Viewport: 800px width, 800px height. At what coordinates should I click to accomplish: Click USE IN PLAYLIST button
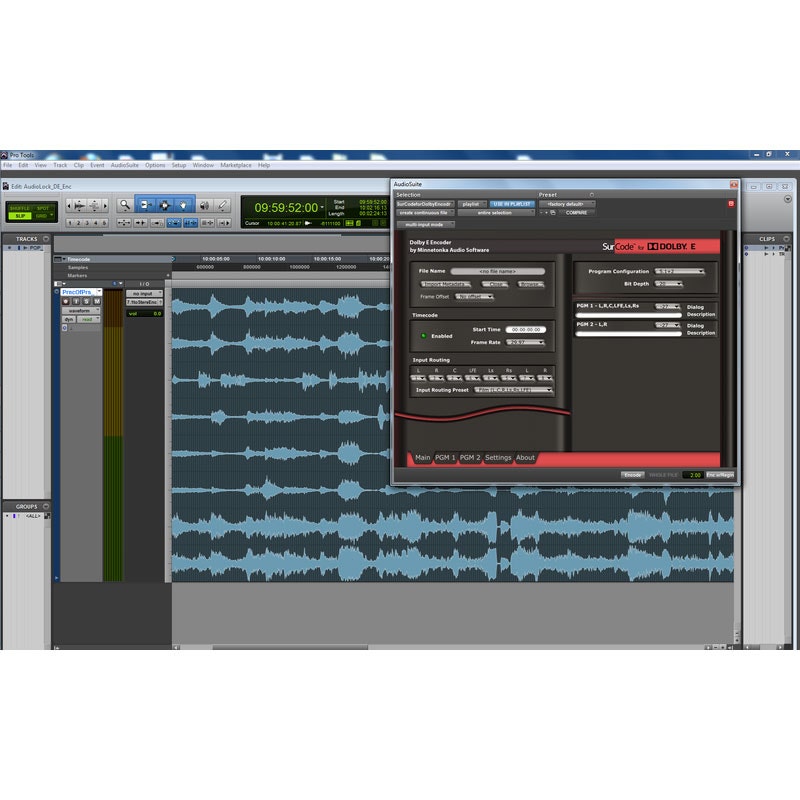tap(512, 204)
